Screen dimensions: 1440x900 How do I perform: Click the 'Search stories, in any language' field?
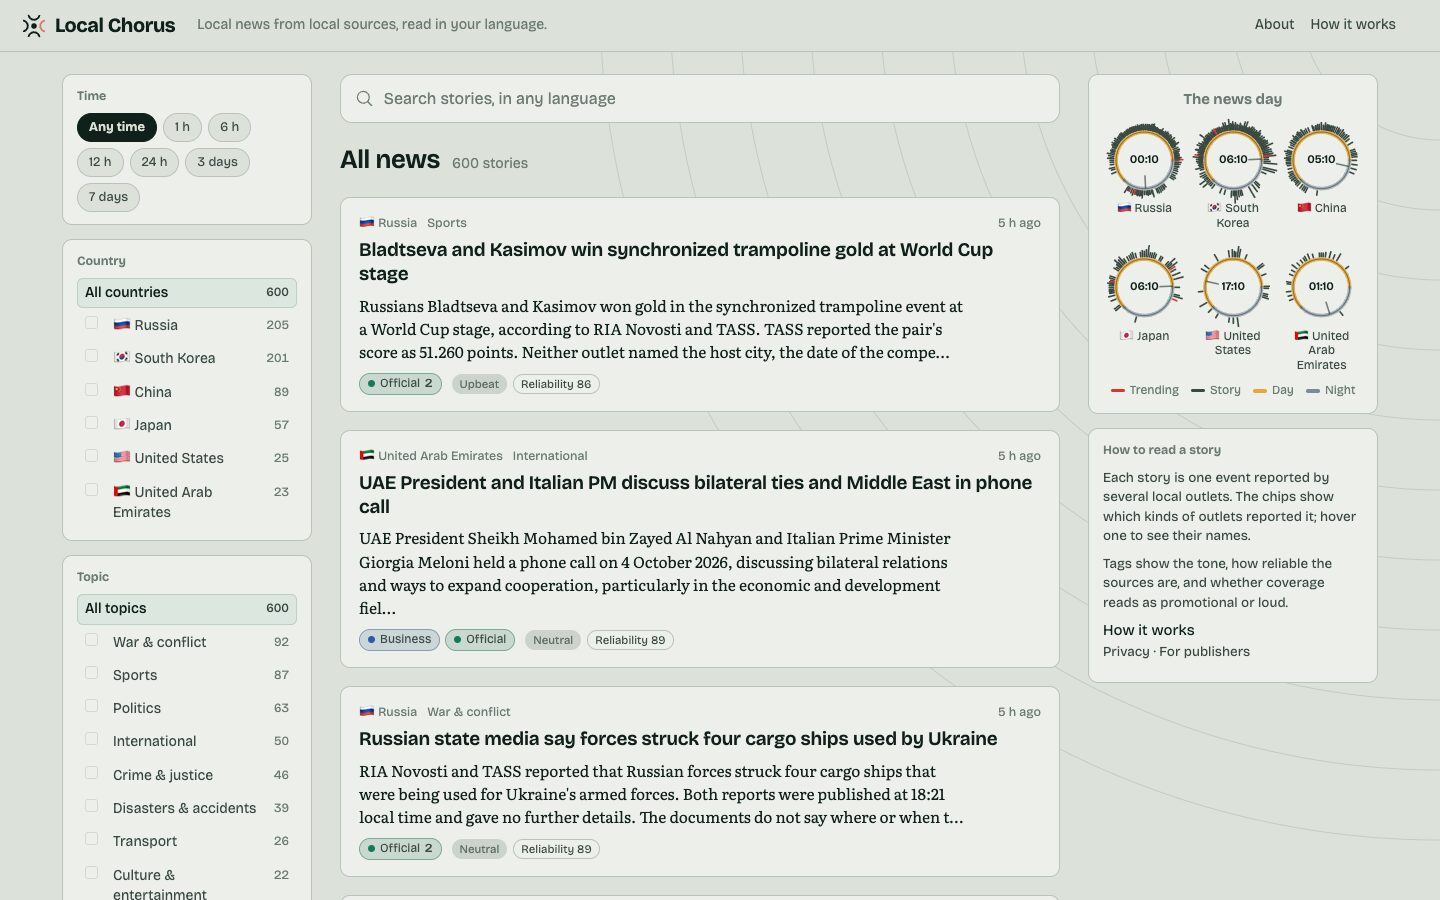click(x=700, y=99)
